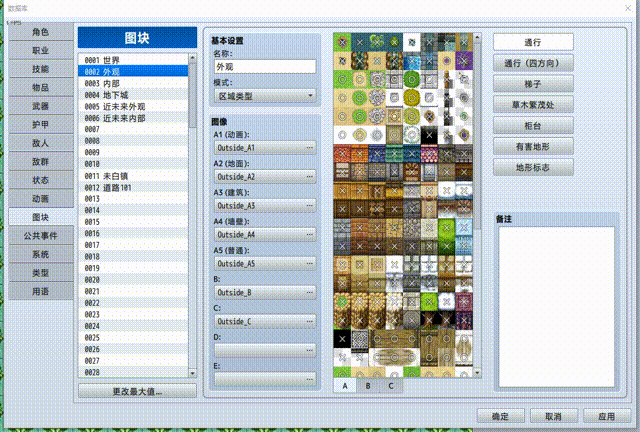
Task: Go to the 系统 tab
Action: click(x=40, y=254)
